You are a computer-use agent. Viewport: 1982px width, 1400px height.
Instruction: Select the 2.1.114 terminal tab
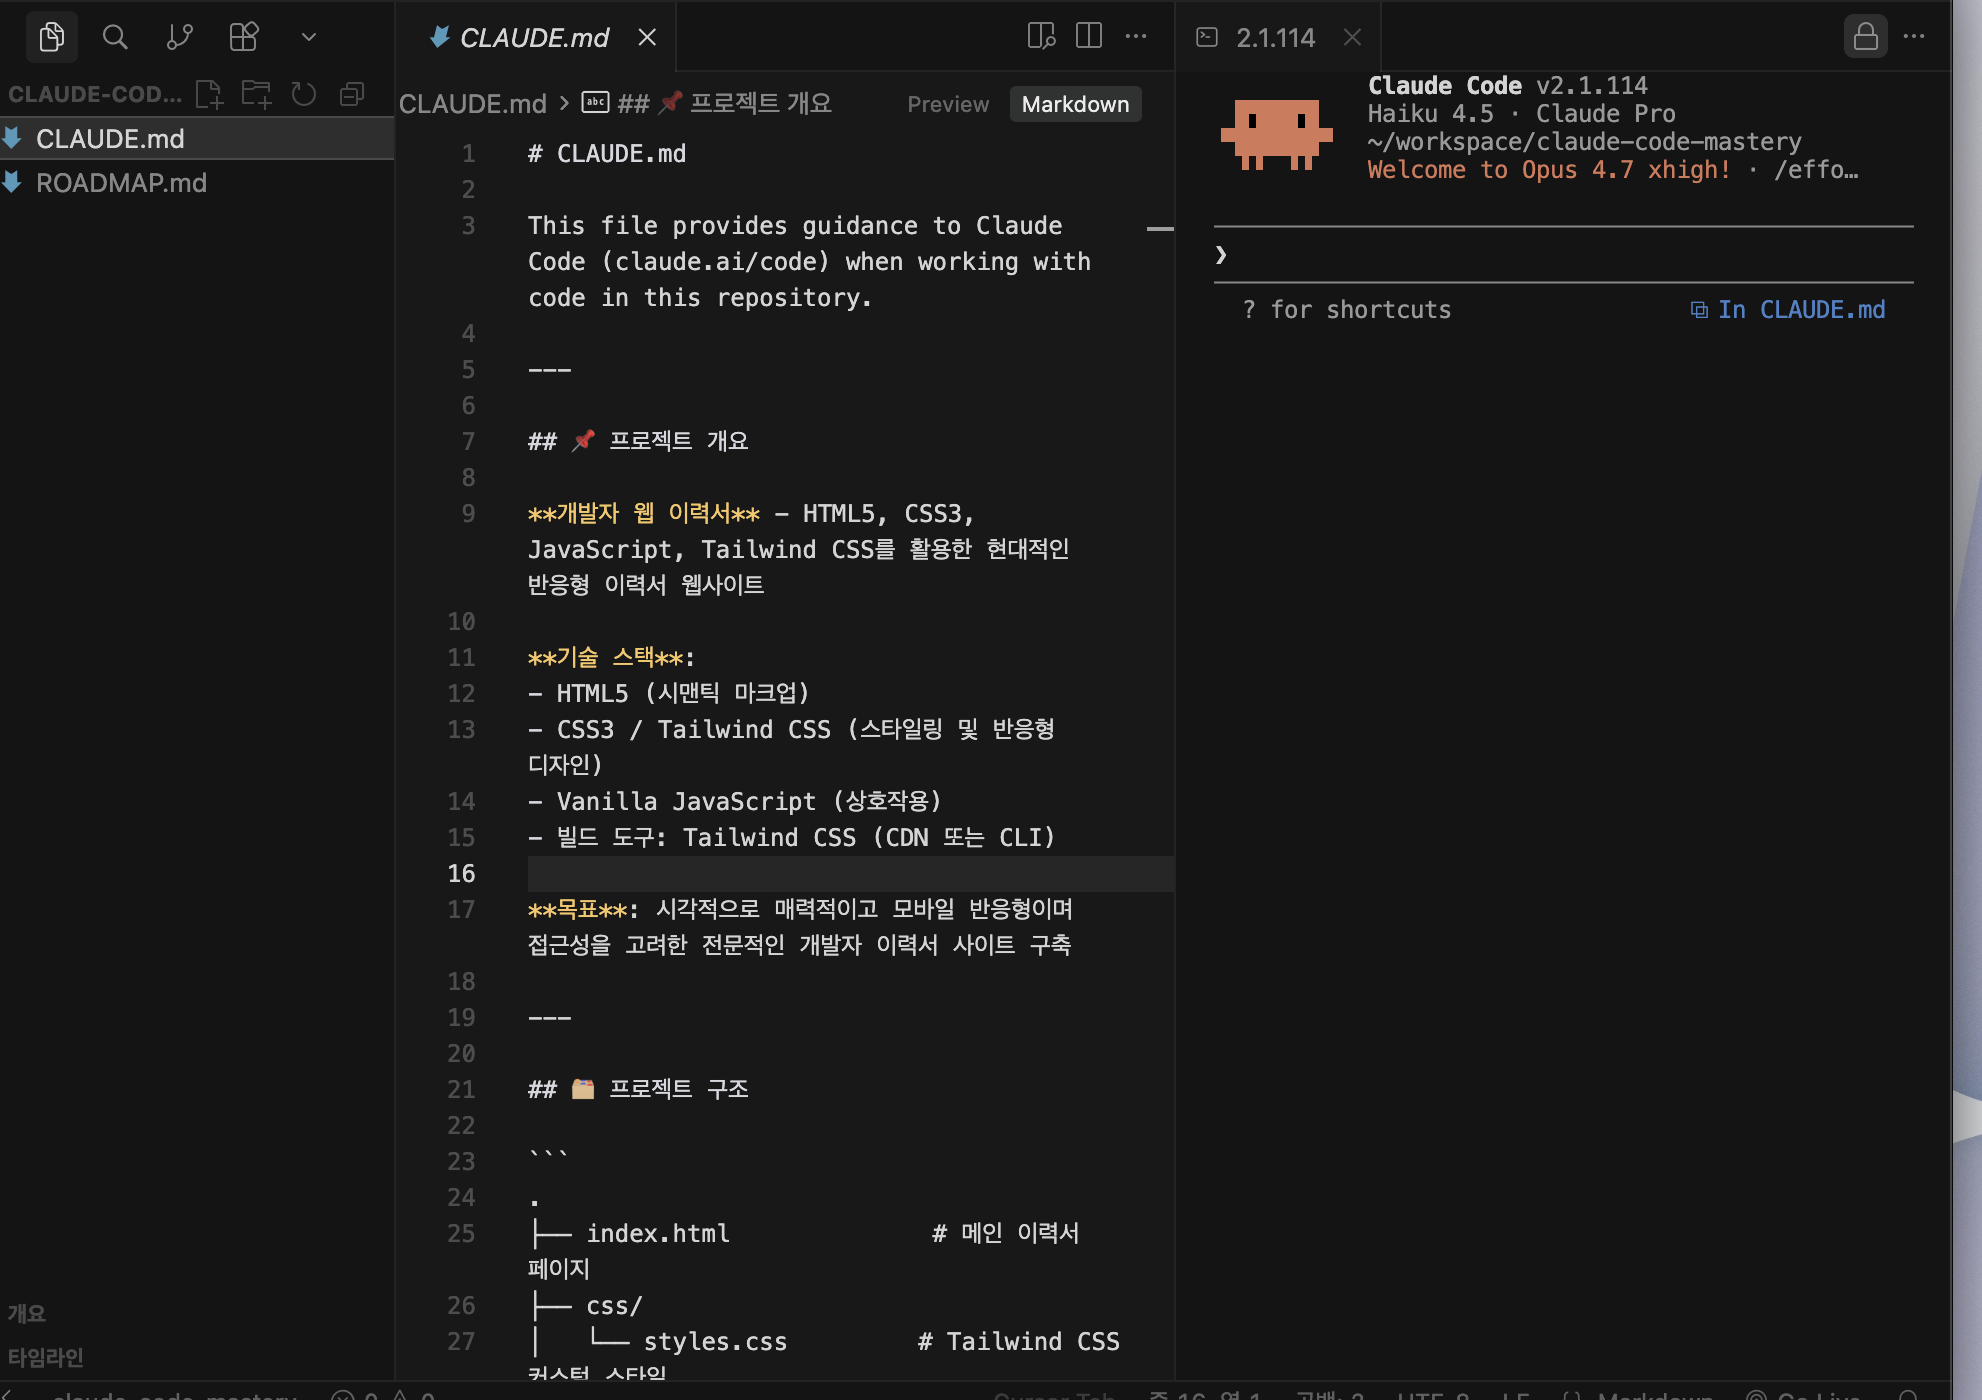[x=1274, y=37]
